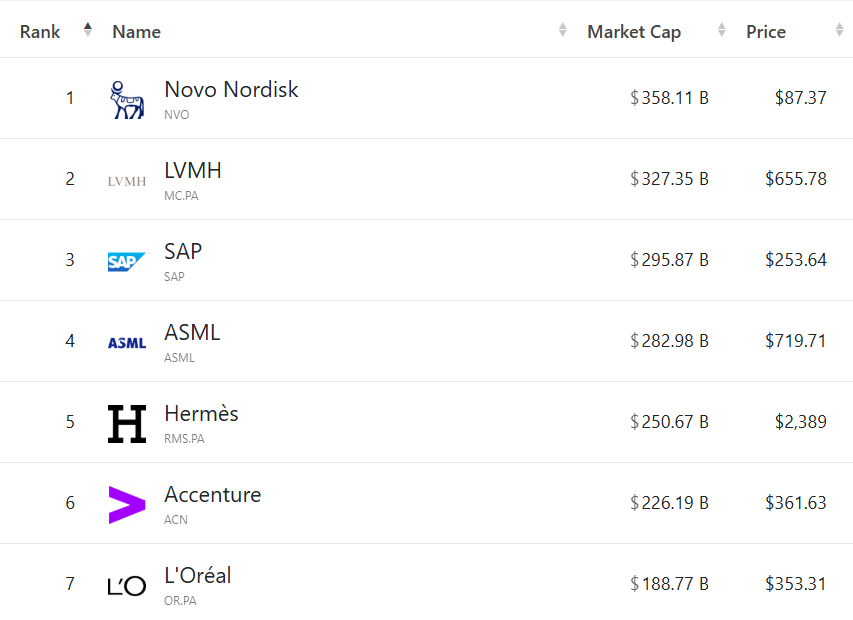The height and width of the screenshot is (620, 853).
Task: Sort by Market Cap using the sort arrows
Action: click(x=722, y=31)
